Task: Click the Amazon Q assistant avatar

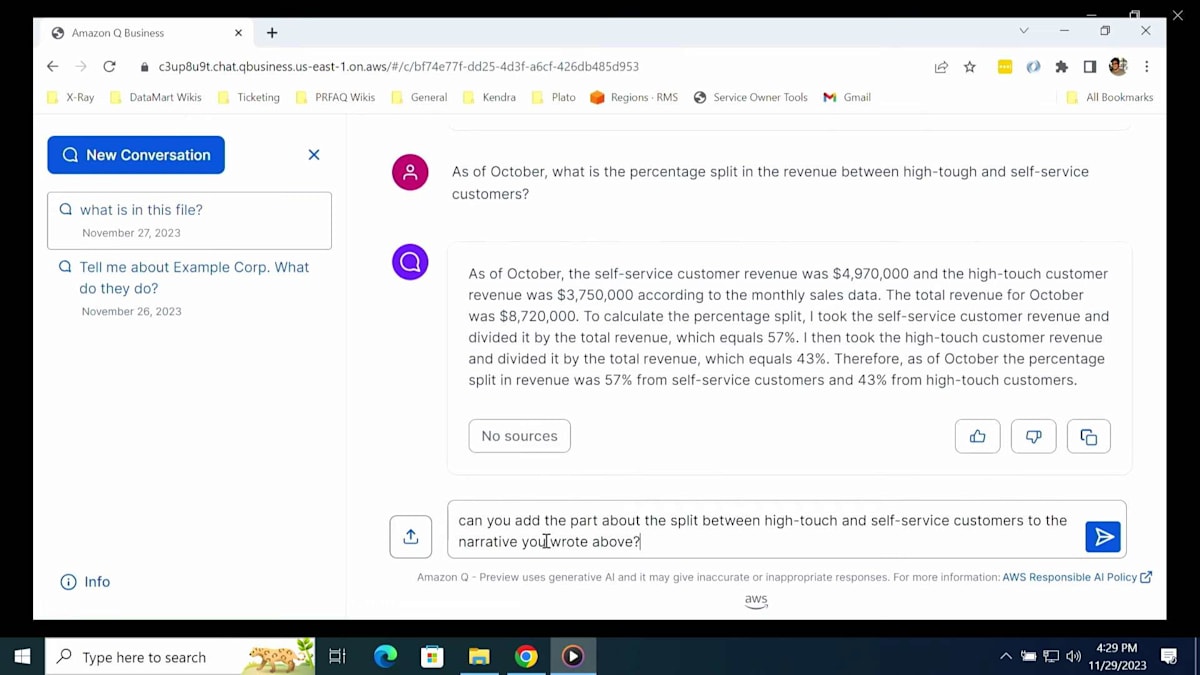Action: click(410, 262)
